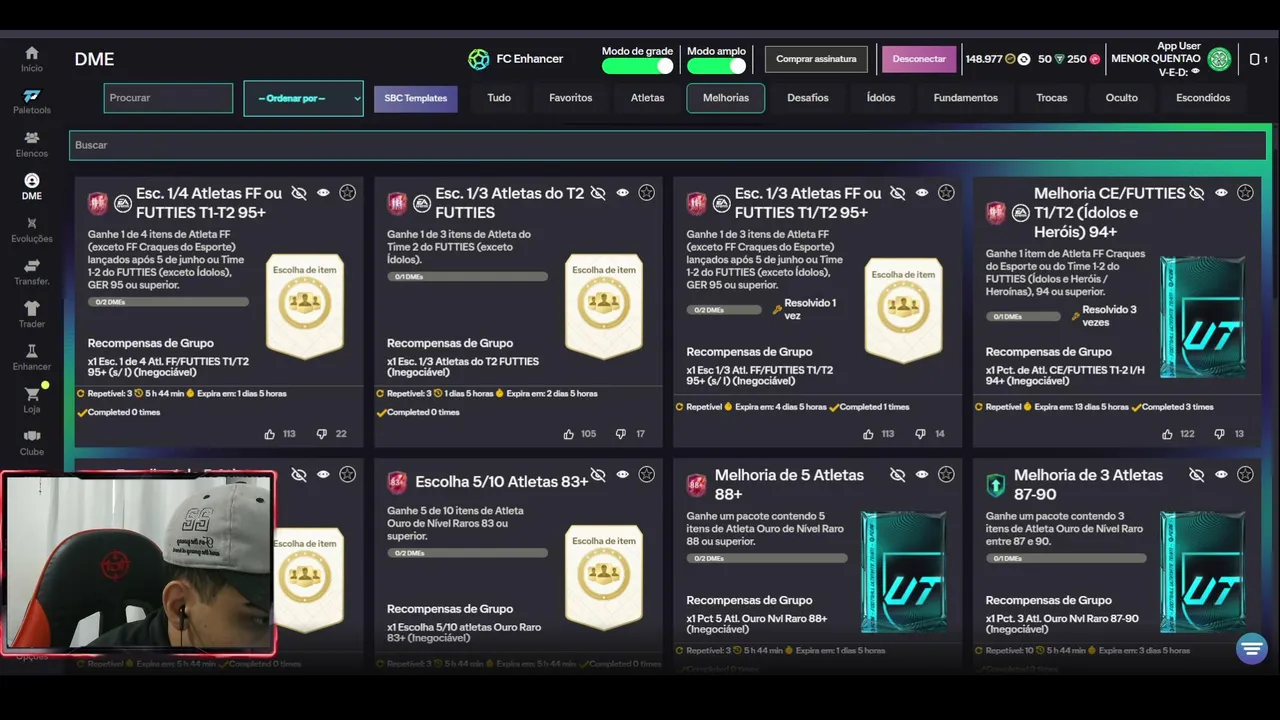Like the Melhoria CE/FUTTIES card

click(x=1167, y=434)
